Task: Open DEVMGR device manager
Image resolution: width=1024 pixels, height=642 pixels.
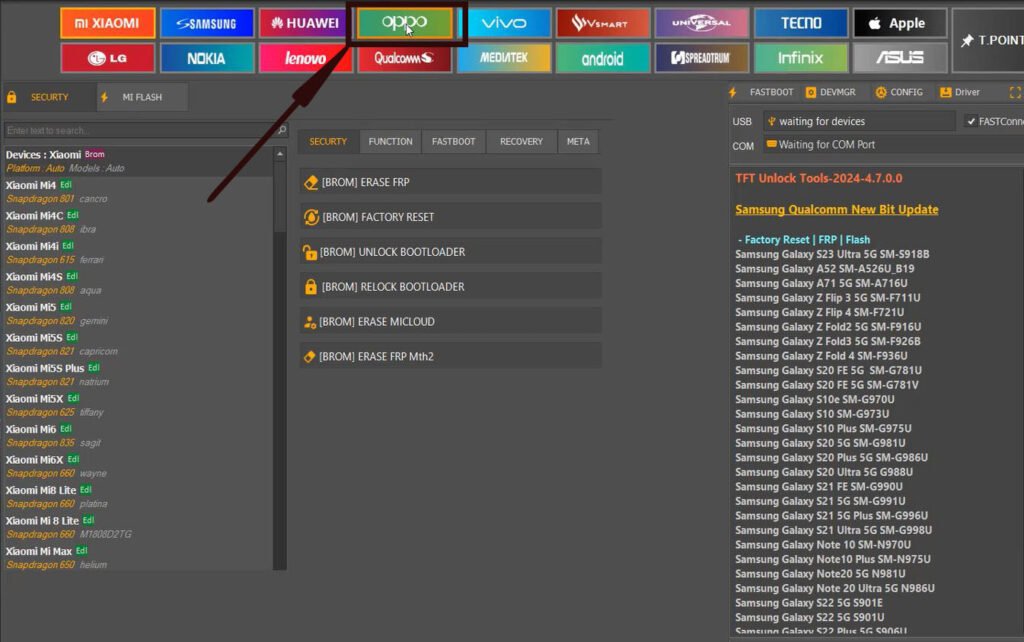Action: coord(831,93)
